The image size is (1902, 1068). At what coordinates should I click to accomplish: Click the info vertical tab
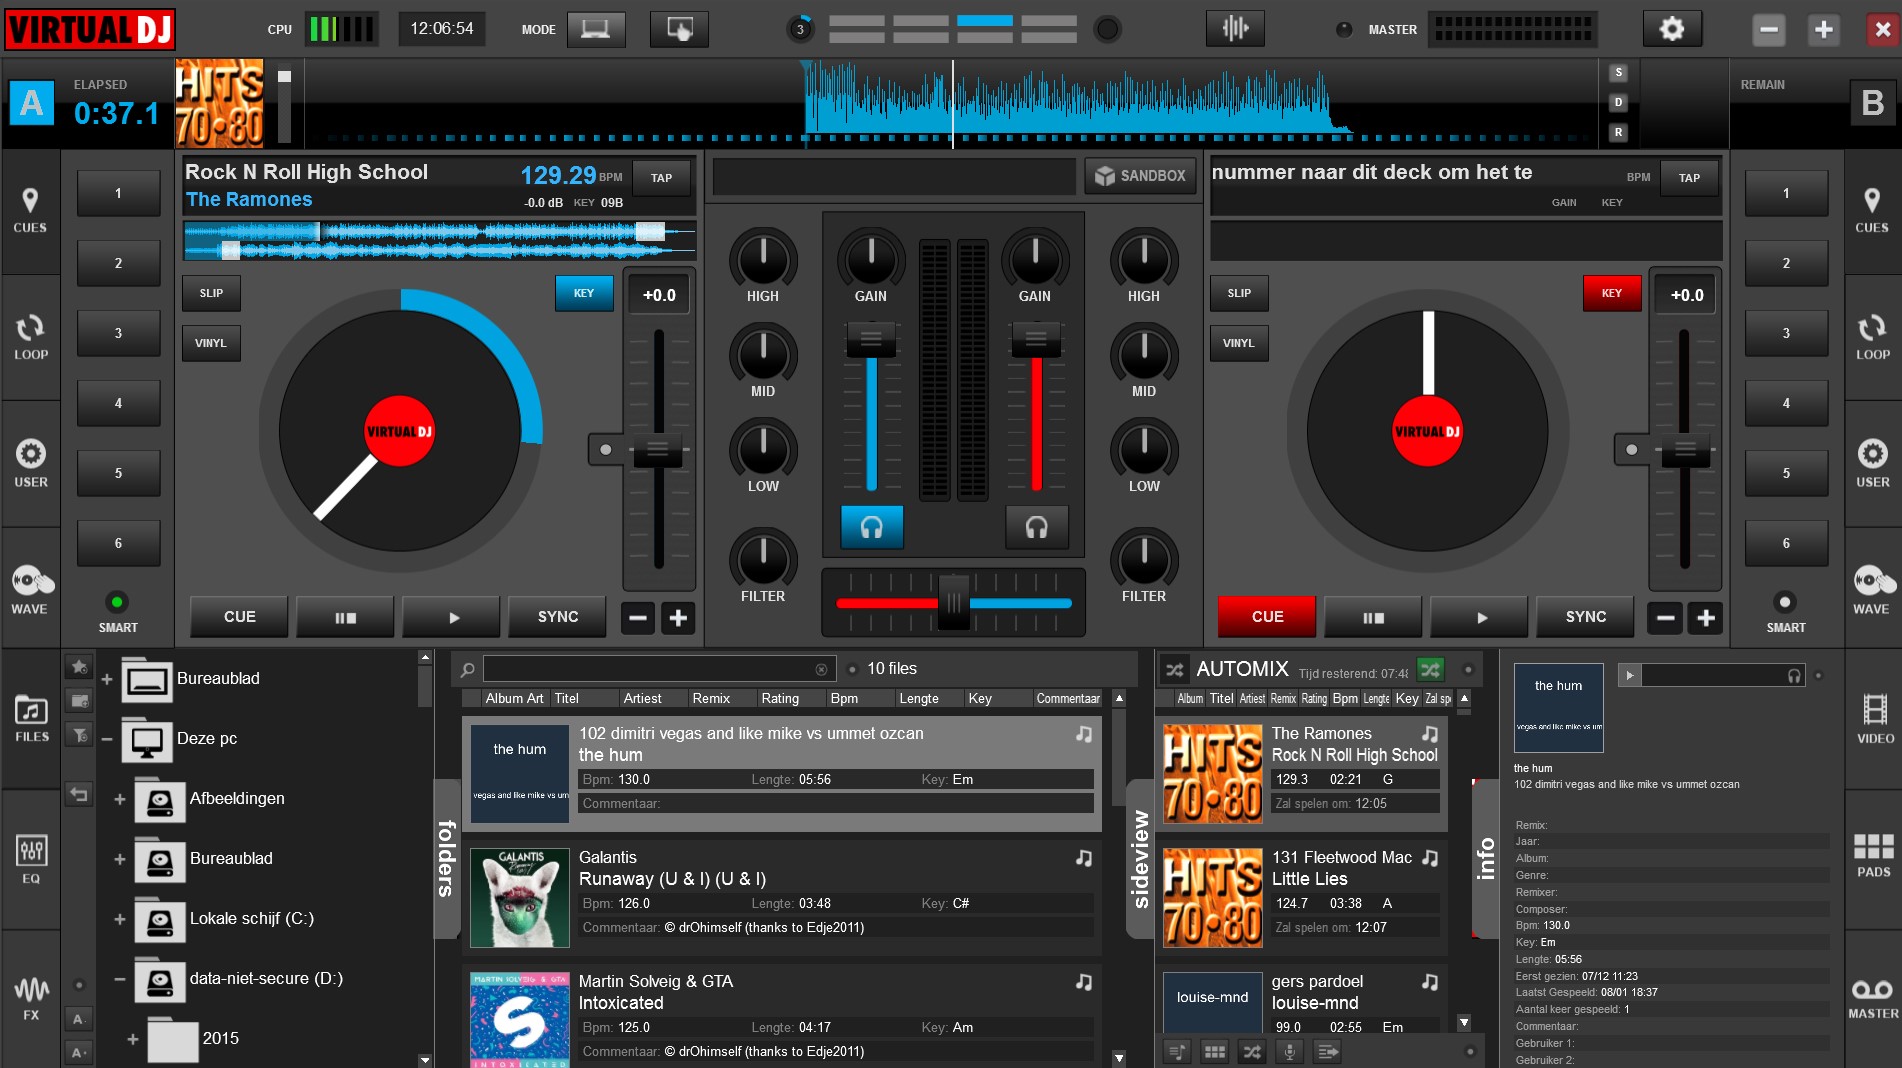click(x=1486, y=858)
